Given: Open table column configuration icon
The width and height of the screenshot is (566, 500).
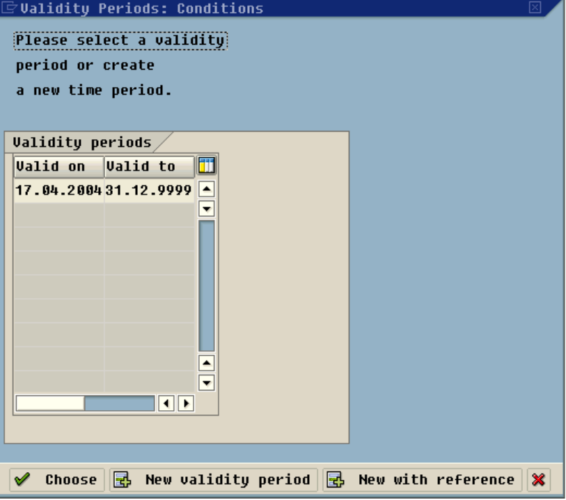Looking at the screenshot, I should click(207, 166).
